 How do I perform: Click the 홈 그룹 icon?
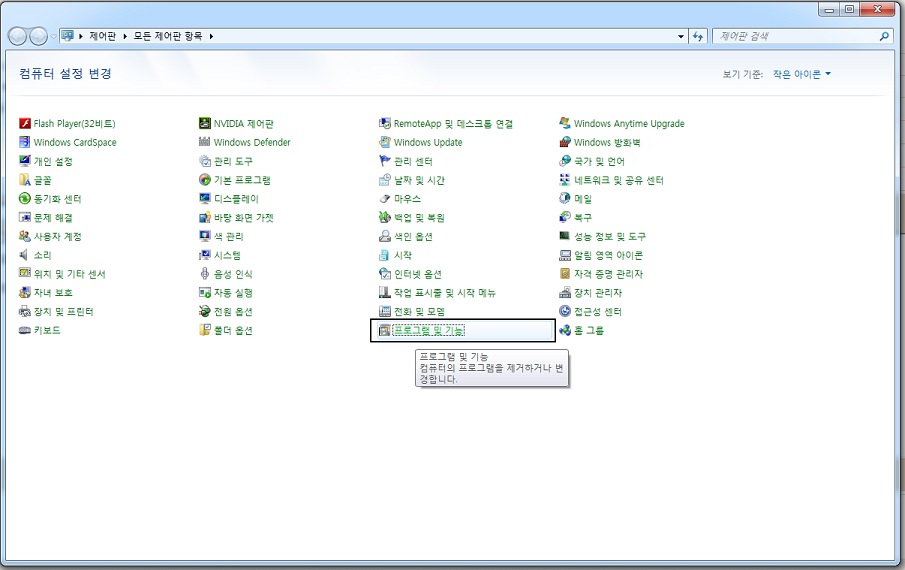tap(565, 330)
